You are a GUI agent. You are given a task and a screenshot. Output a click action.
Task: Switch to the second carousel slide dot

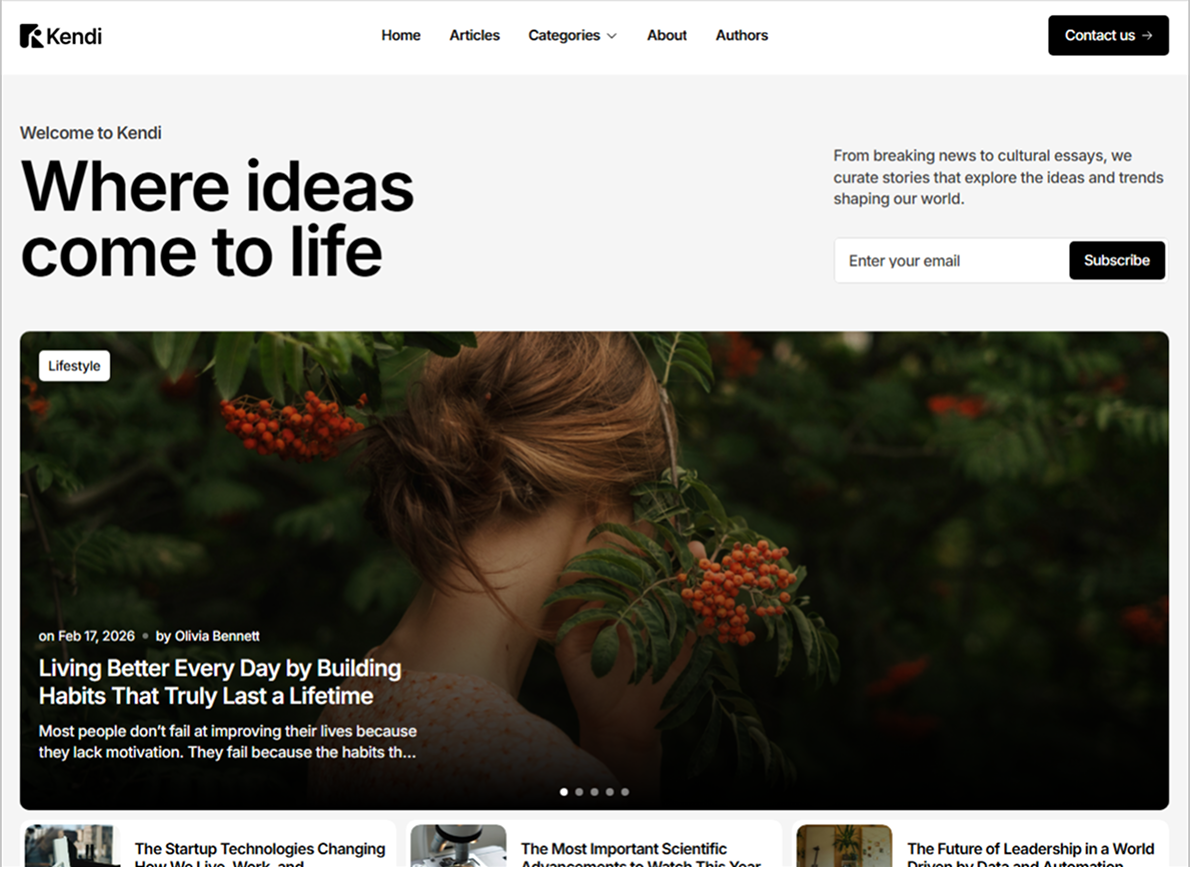point(579,792)
